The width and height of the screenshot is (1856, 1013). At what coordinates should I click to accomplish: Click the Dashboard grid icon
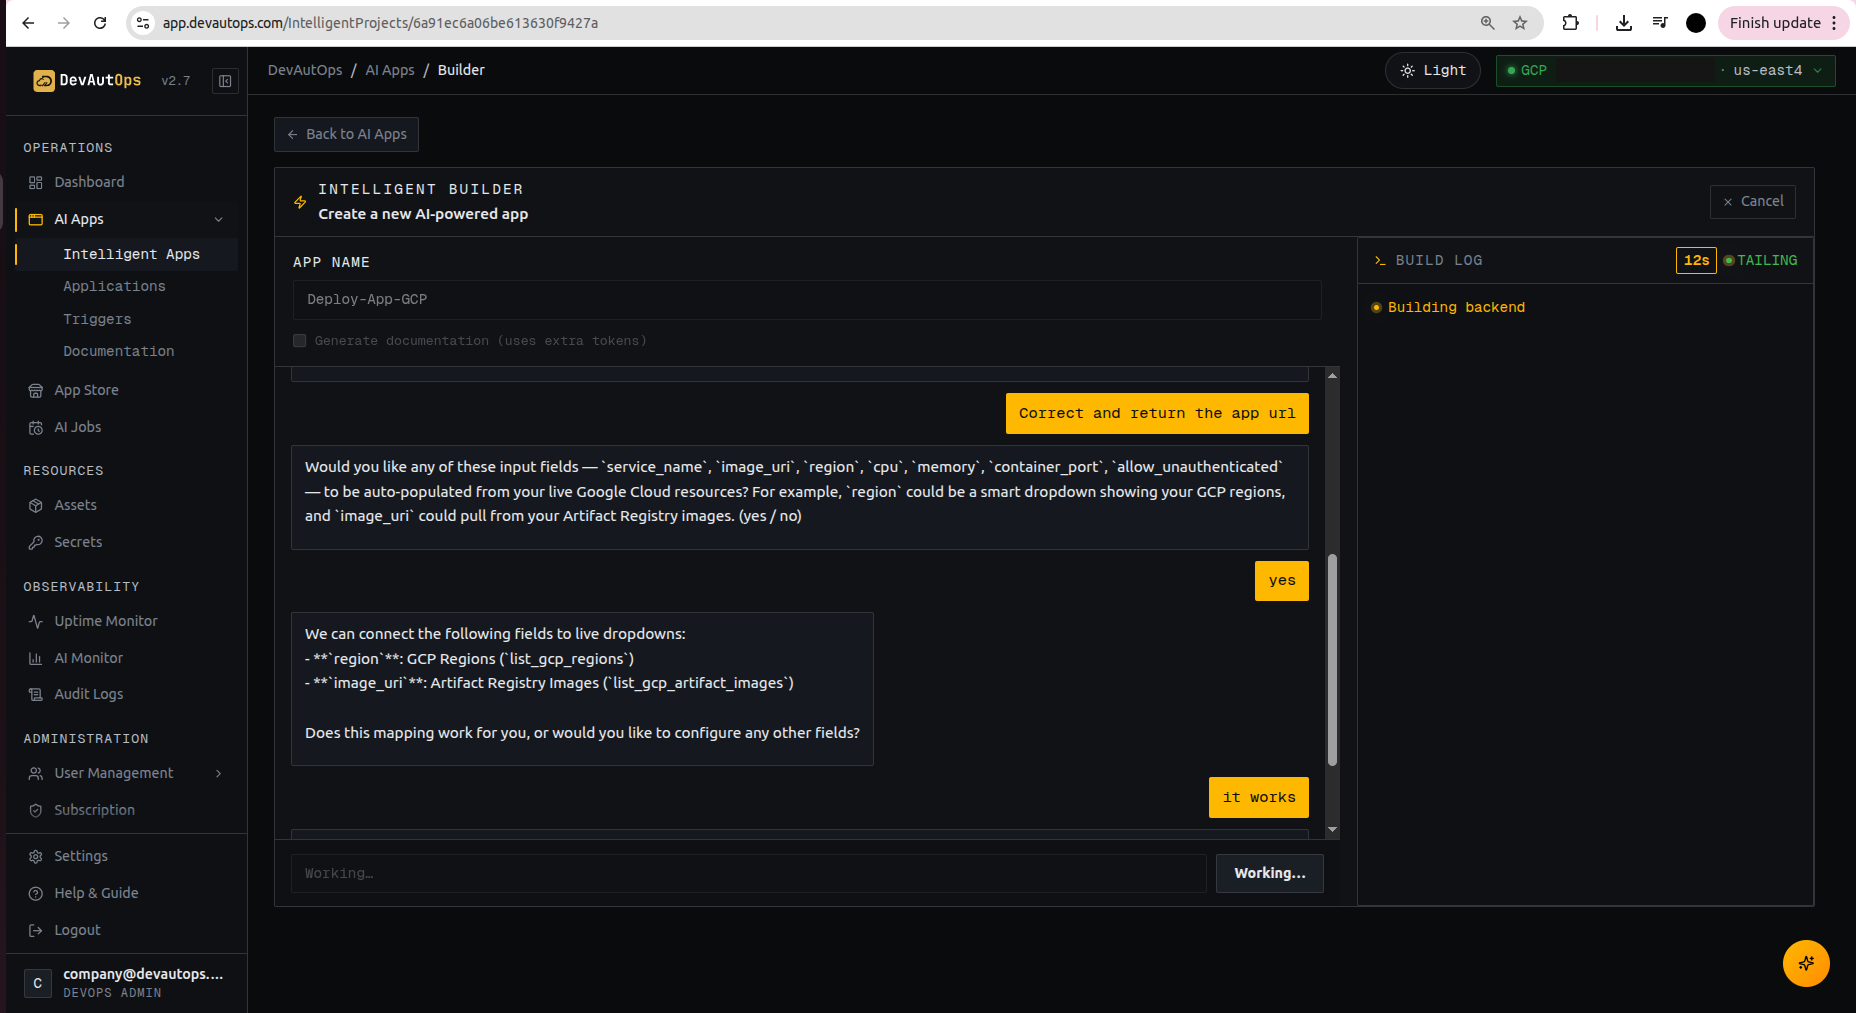coord(36,182)
